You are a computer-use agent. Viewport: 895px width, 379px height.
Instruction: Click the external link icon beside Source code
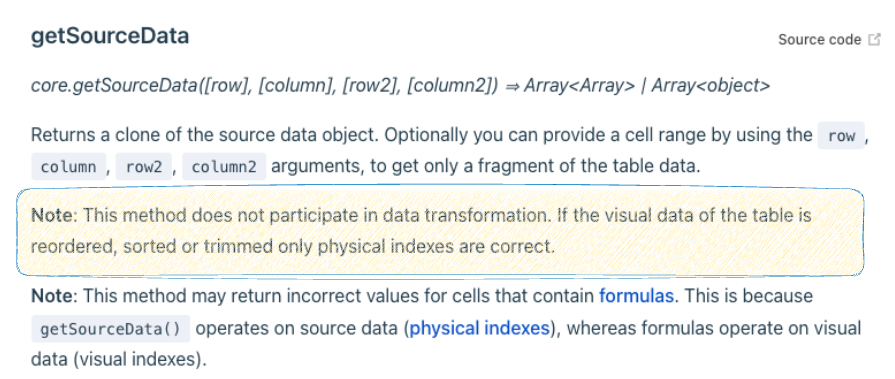tap(874, 40)
